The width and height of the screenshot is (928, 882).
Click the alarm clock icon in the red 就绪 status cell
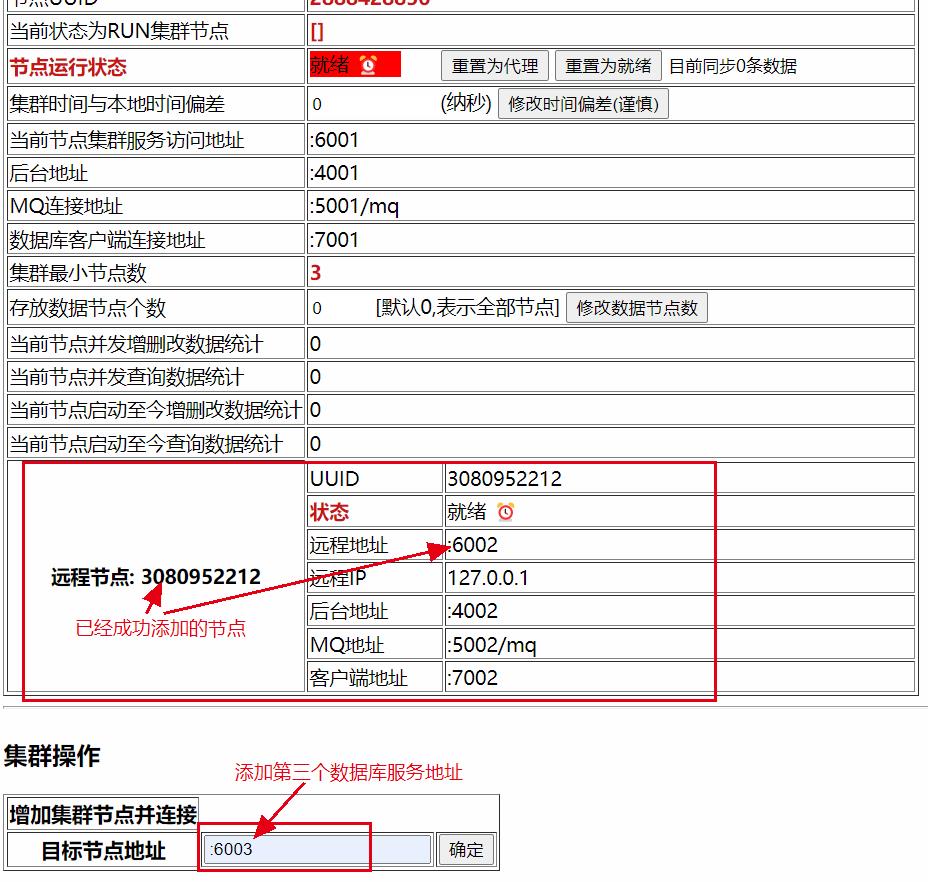tap(368, 66)
